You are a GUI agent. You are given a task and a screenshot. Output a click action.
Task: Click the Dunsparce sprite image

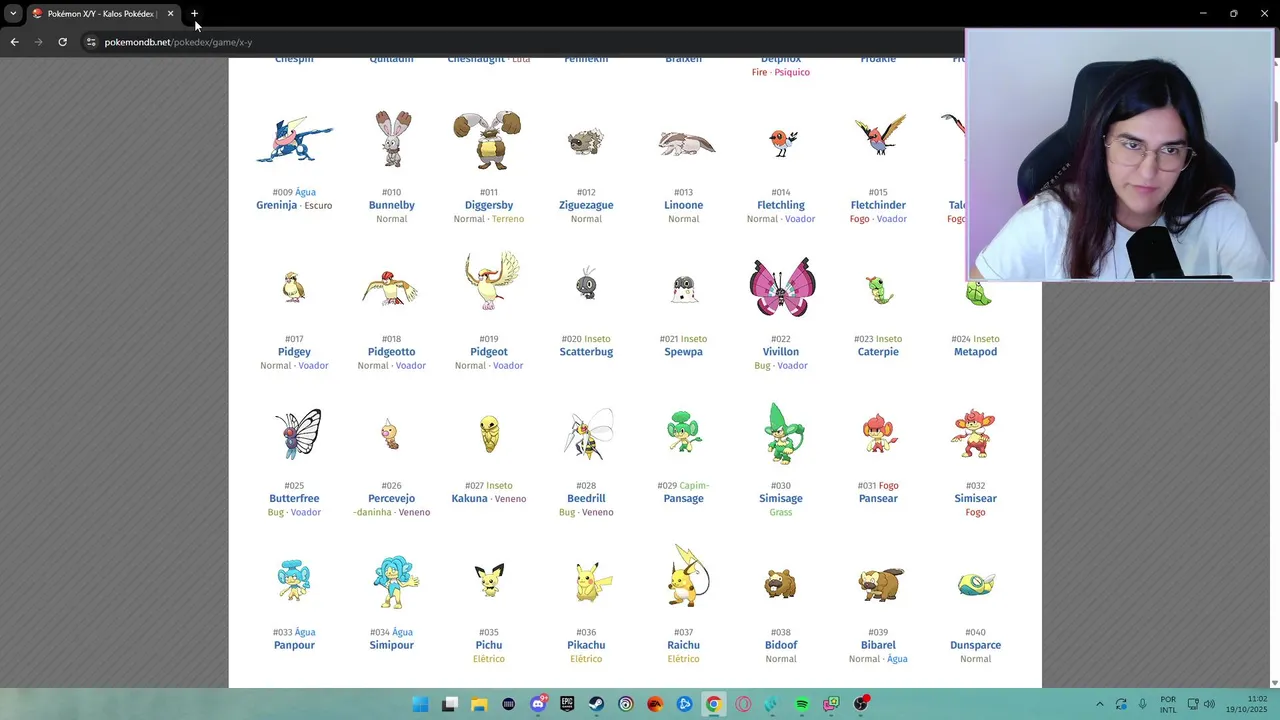tap(976, 583)
